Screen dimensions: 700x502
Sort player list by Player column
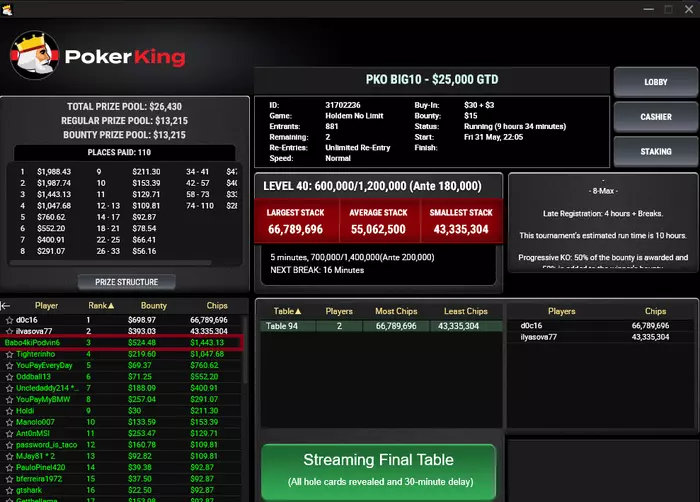[46, 305]
